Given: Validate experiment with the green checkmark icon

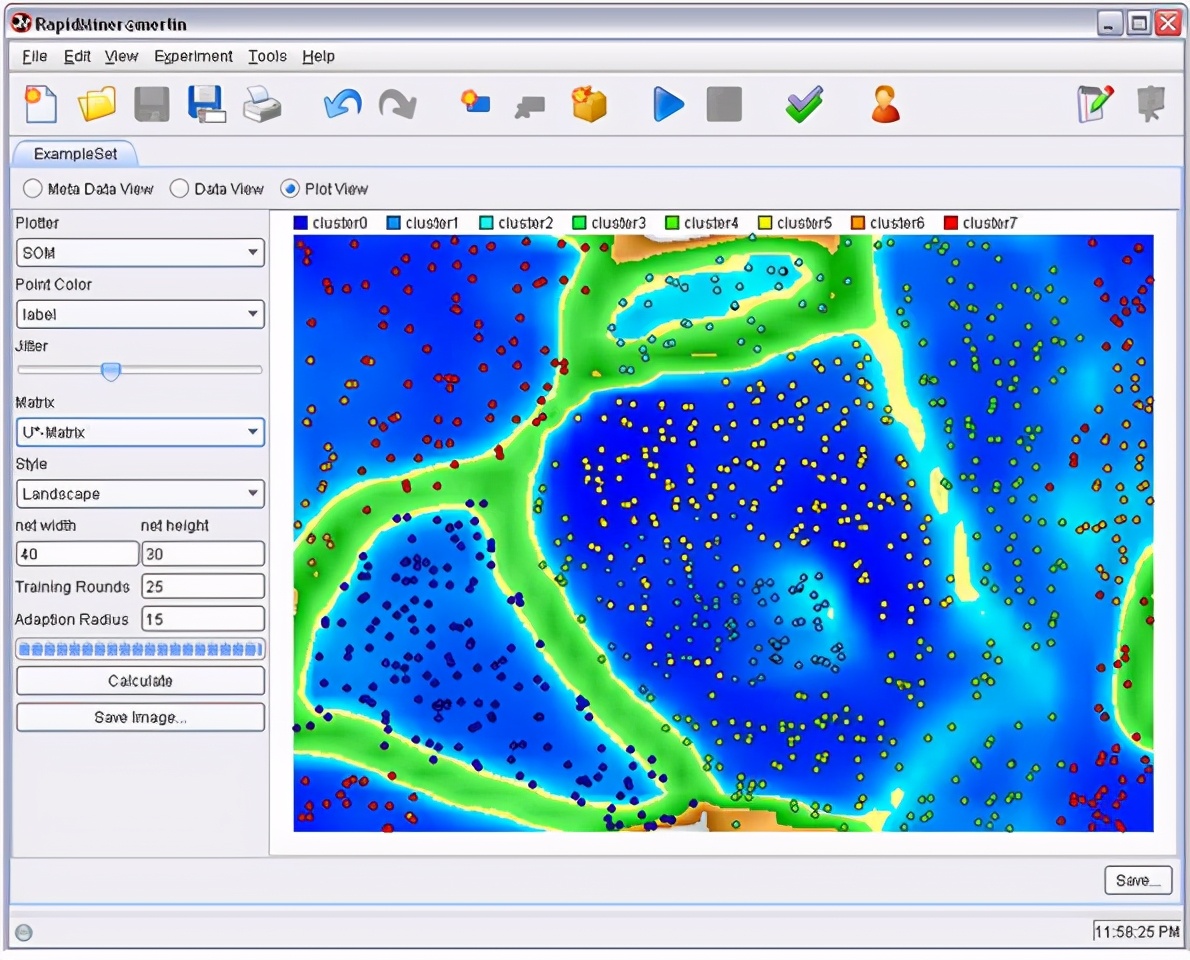Looking at the screenshot, I should pos(804,104).
